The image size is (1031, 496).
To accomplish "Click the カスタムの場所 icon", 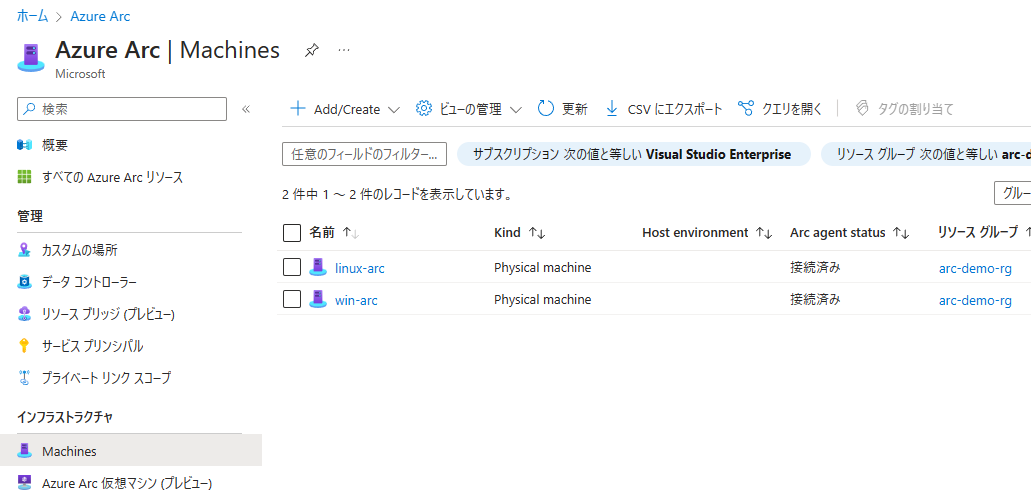I will click(x=24, y=250).
